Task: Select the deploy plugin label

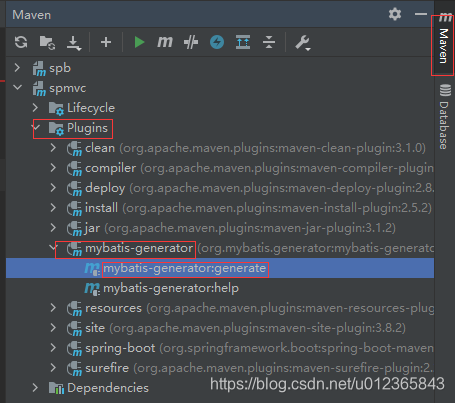Action: click(105, 188)
